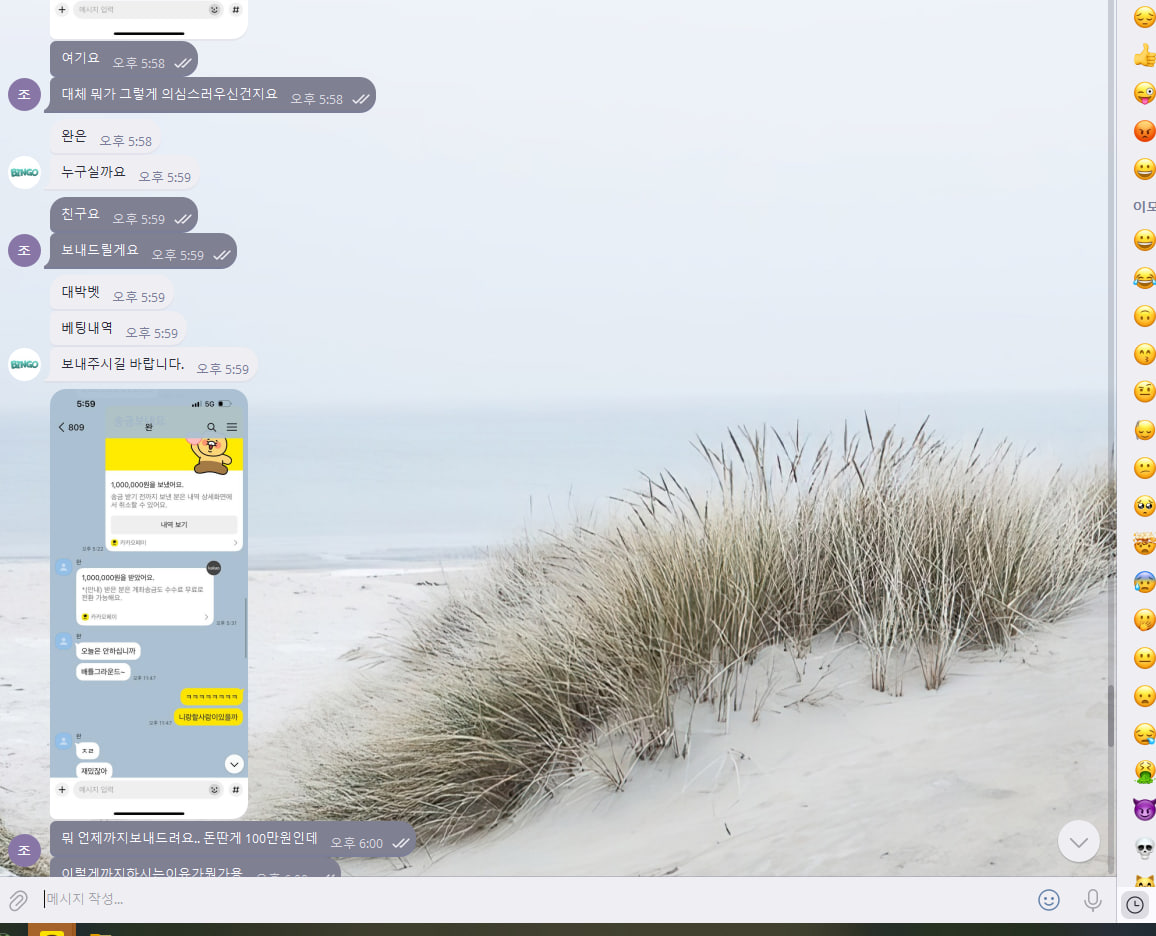Pick the upside-down face emoji

click(x=1144, y=316)
